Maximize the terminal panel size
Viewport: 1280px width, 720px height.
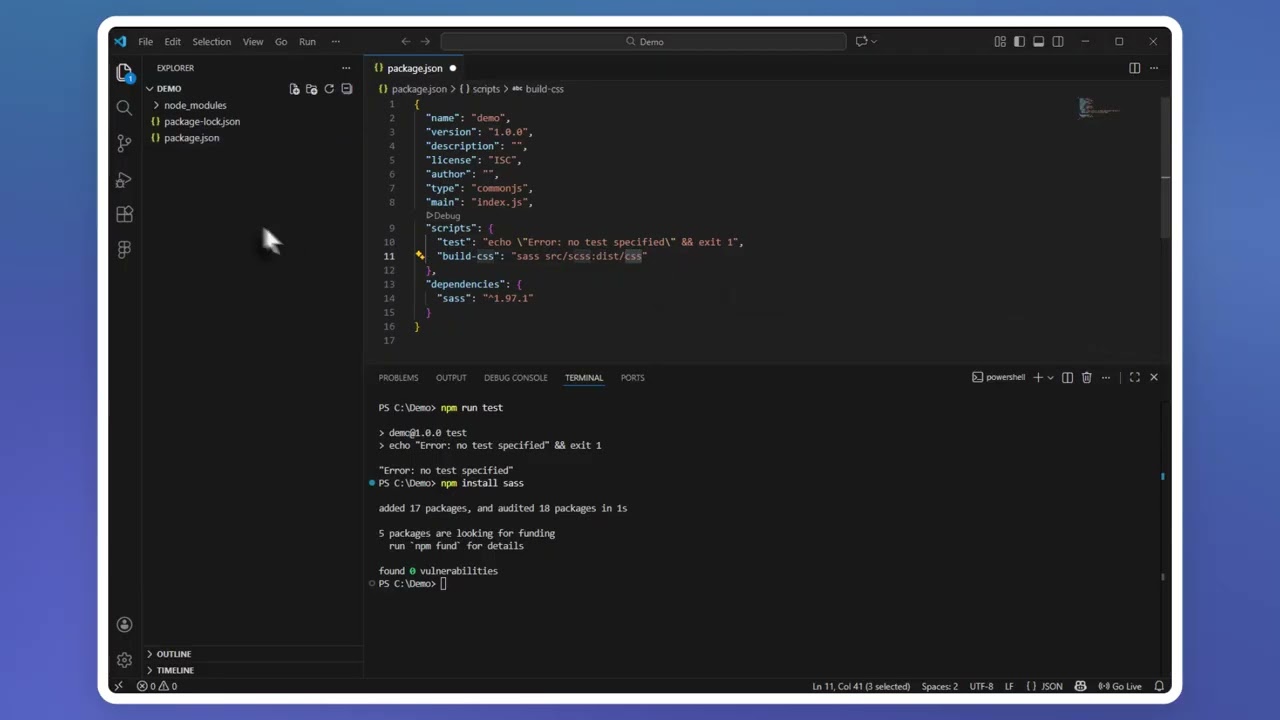point(1134,377)
